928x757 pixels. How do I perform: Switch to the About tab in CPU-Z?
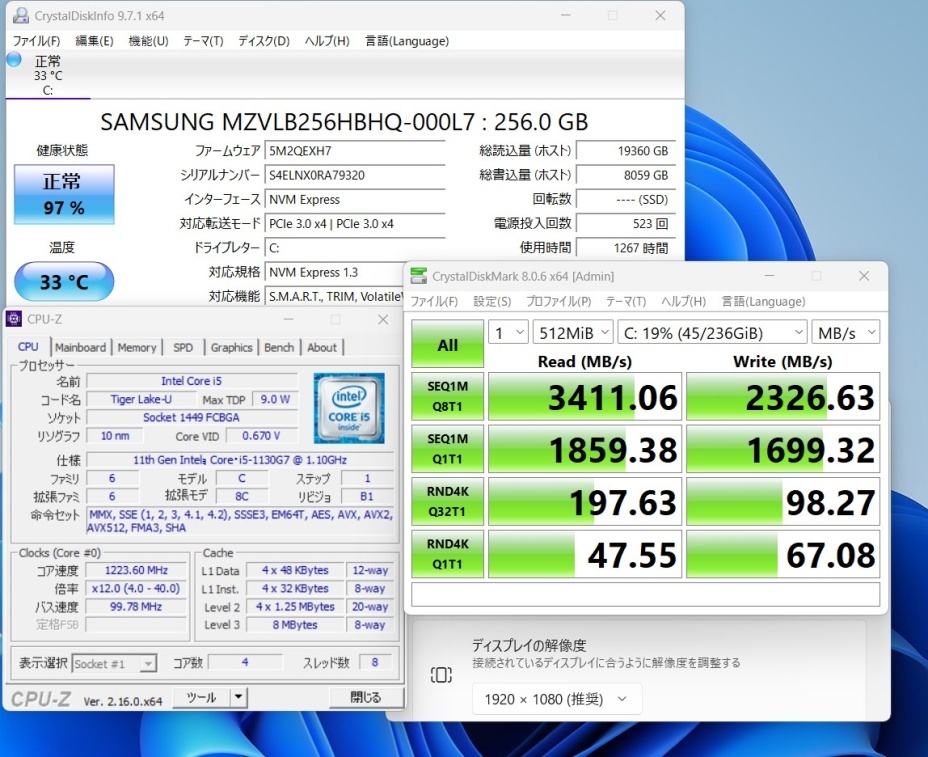coord(322,347)
